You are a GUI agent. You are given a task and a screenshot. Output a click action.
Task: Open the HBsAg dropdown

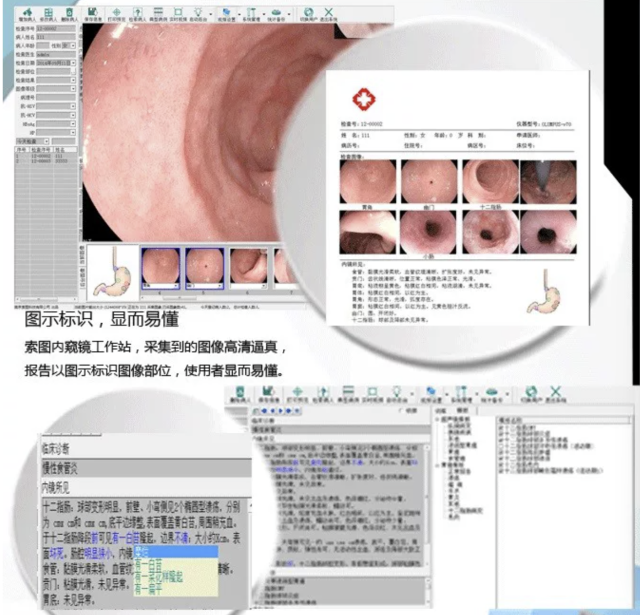73,124
